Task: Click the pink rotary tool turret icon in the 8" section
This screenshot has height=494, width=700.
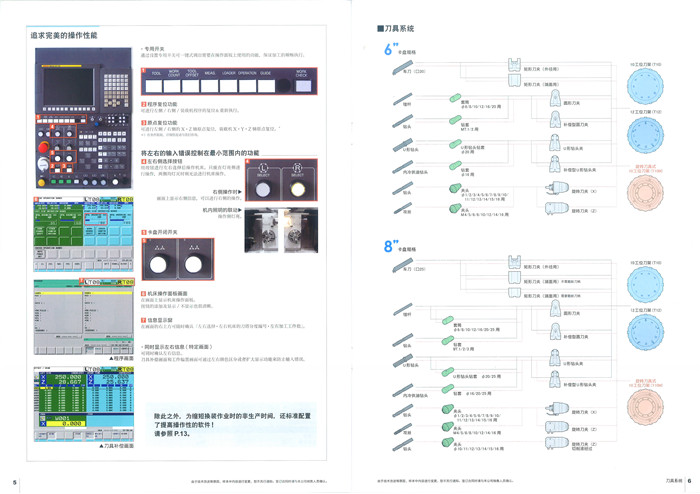Action: pos(645,407)
